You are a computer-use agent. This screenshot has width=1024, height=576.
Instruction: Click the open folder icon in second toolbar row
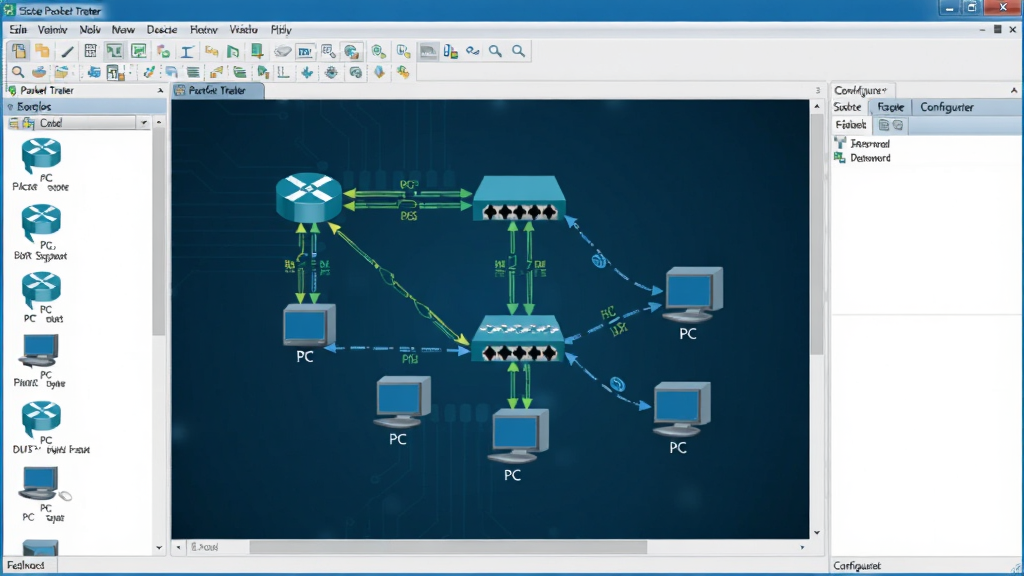[x=62, y=72]
